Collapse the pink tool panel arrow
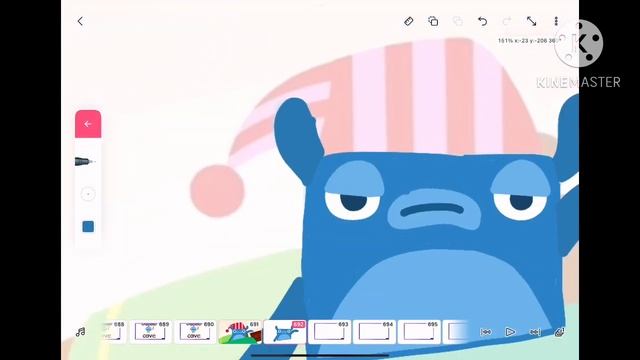 88,124
